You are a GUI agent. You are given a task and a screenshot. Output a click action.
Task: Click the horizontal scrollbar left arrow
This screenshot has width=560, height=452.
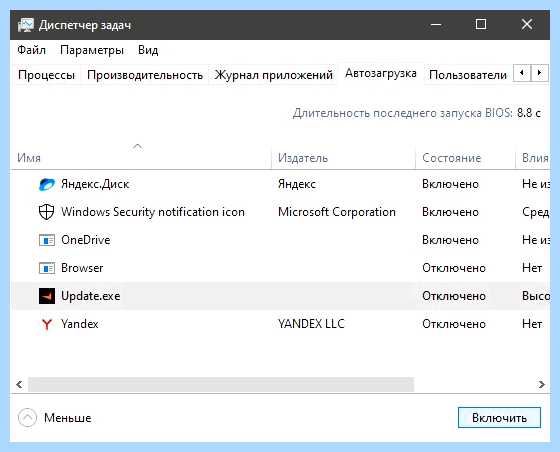19,385
